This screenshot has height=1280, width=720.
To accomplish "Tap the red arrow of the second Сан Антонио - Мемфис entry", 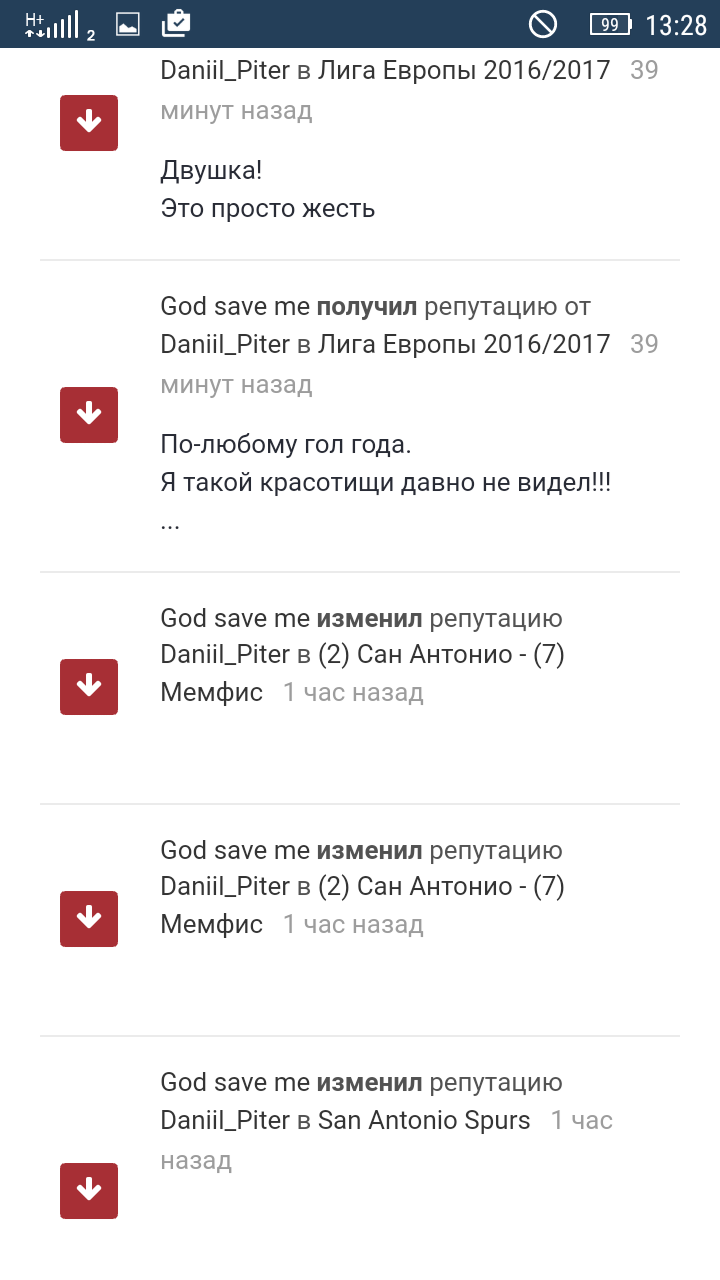I will coord(89,919).
